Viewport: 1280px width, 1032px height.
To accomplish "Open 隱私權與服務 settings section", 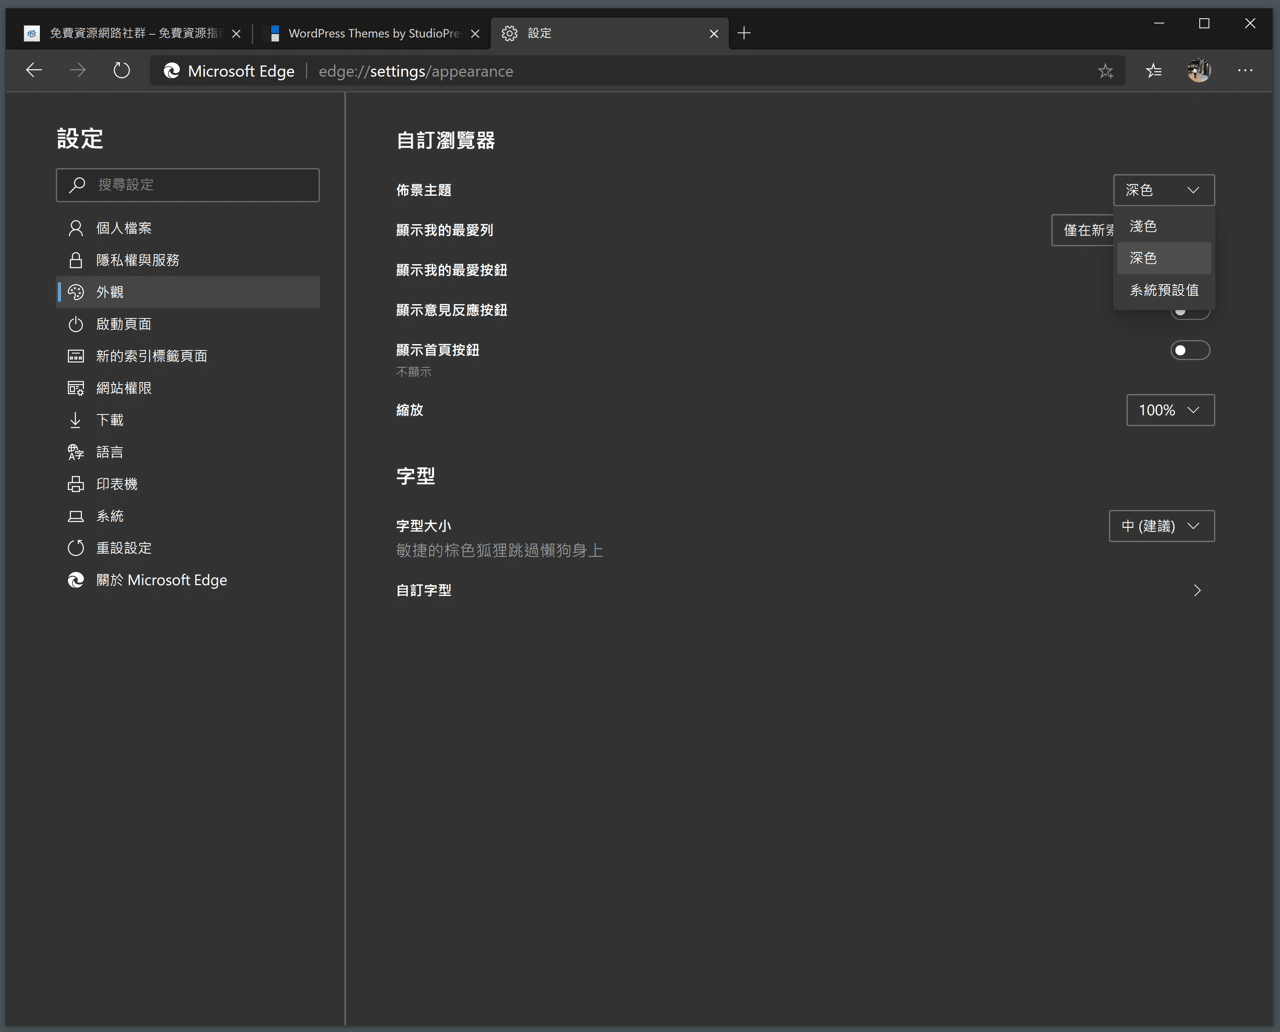I will (x=137, y=260).
